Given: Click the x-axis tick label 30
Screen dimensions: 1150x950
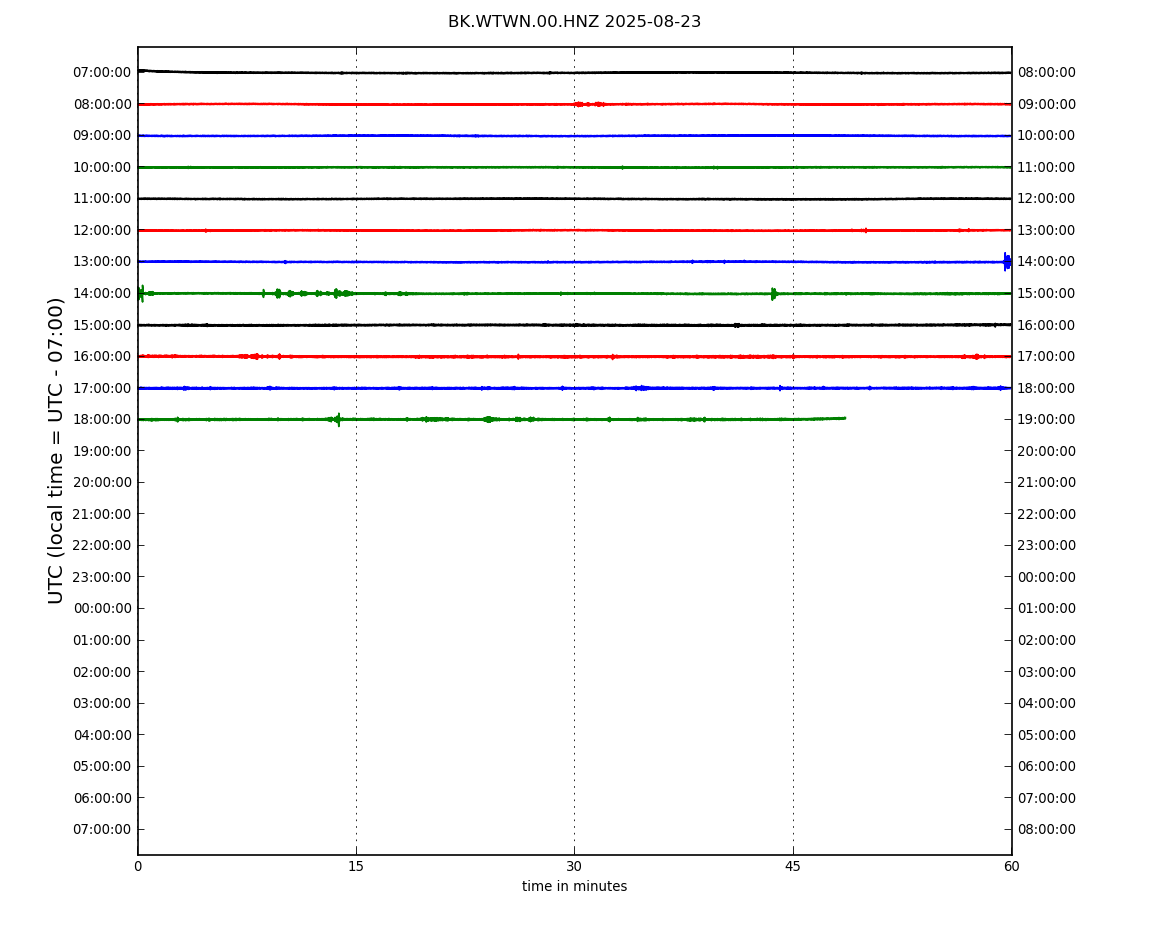Looking at the screenshot, I should 574,866.
